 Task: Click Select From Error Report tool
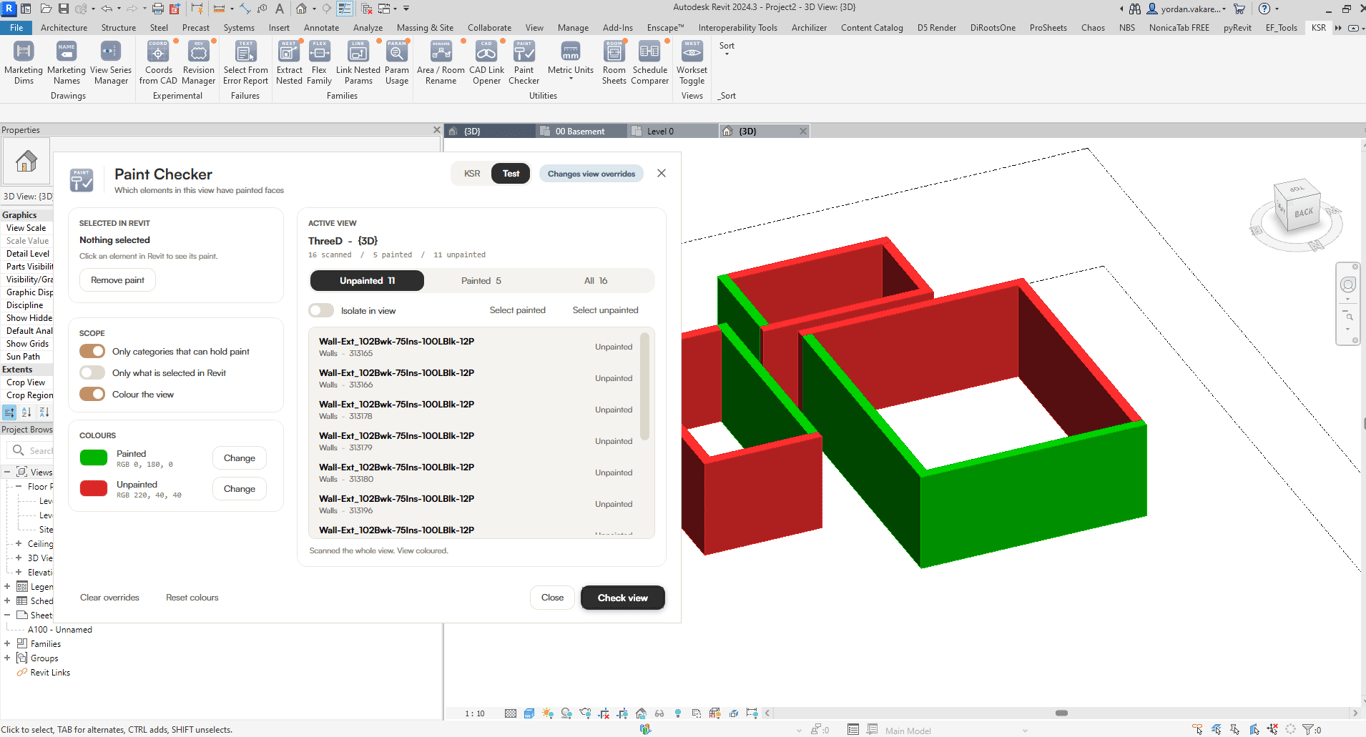pos(245,63)
